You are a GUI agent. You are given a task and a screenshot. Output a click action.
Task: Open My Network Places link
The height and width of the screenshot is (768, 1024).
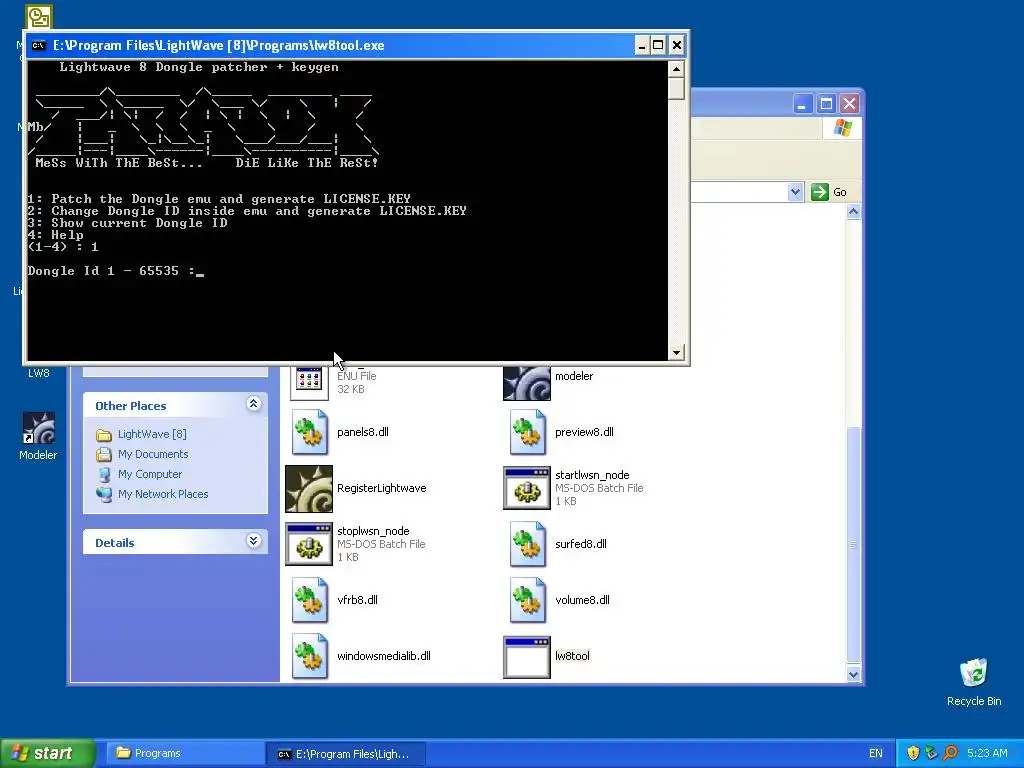(x=163, y=494)
